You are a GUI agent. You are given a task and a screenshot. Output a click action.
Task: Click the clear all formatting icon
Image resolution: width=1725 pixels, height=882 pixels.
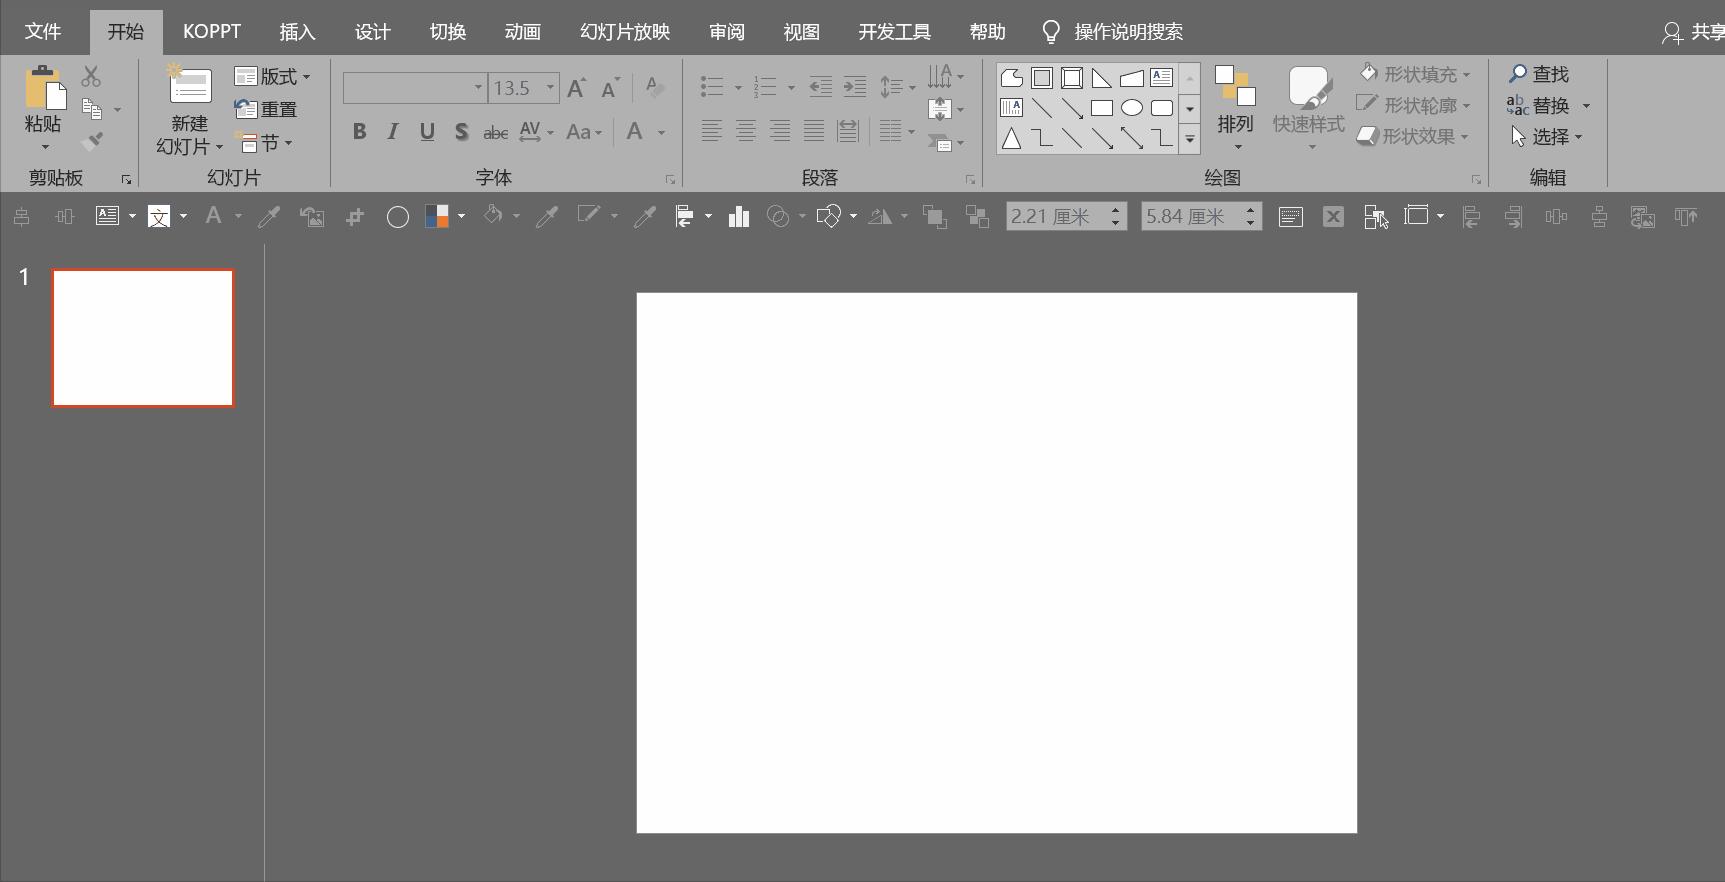[x=654, y=87]
